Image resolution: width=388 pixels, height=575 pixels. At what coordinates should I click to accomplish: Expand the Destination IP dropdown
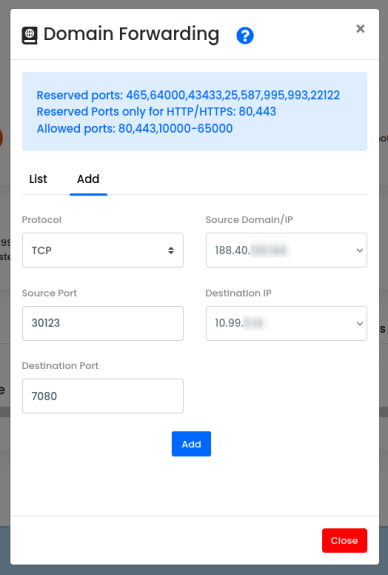click(x=286, y=323)
